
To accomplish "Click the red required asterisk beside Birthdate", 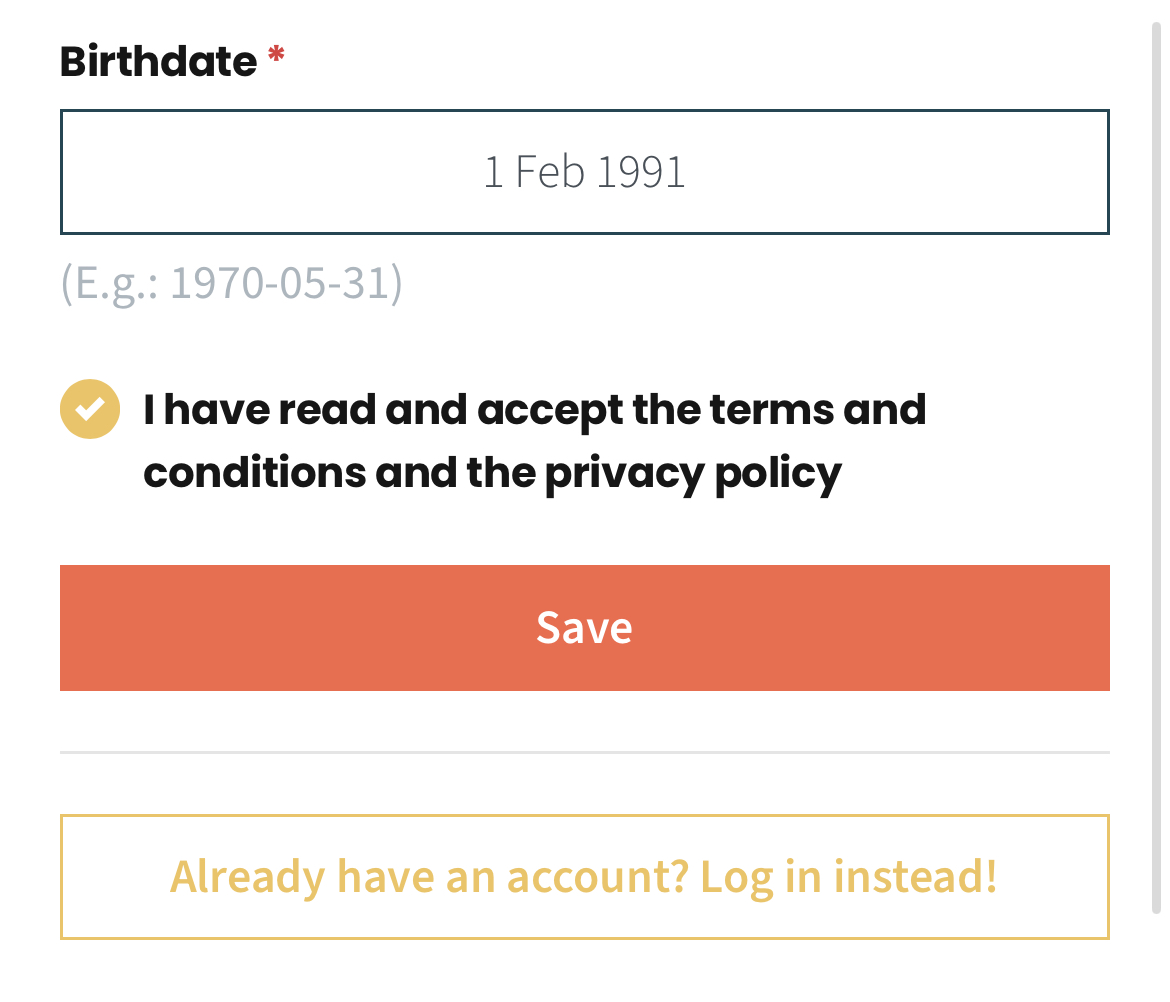I will 276,54.
